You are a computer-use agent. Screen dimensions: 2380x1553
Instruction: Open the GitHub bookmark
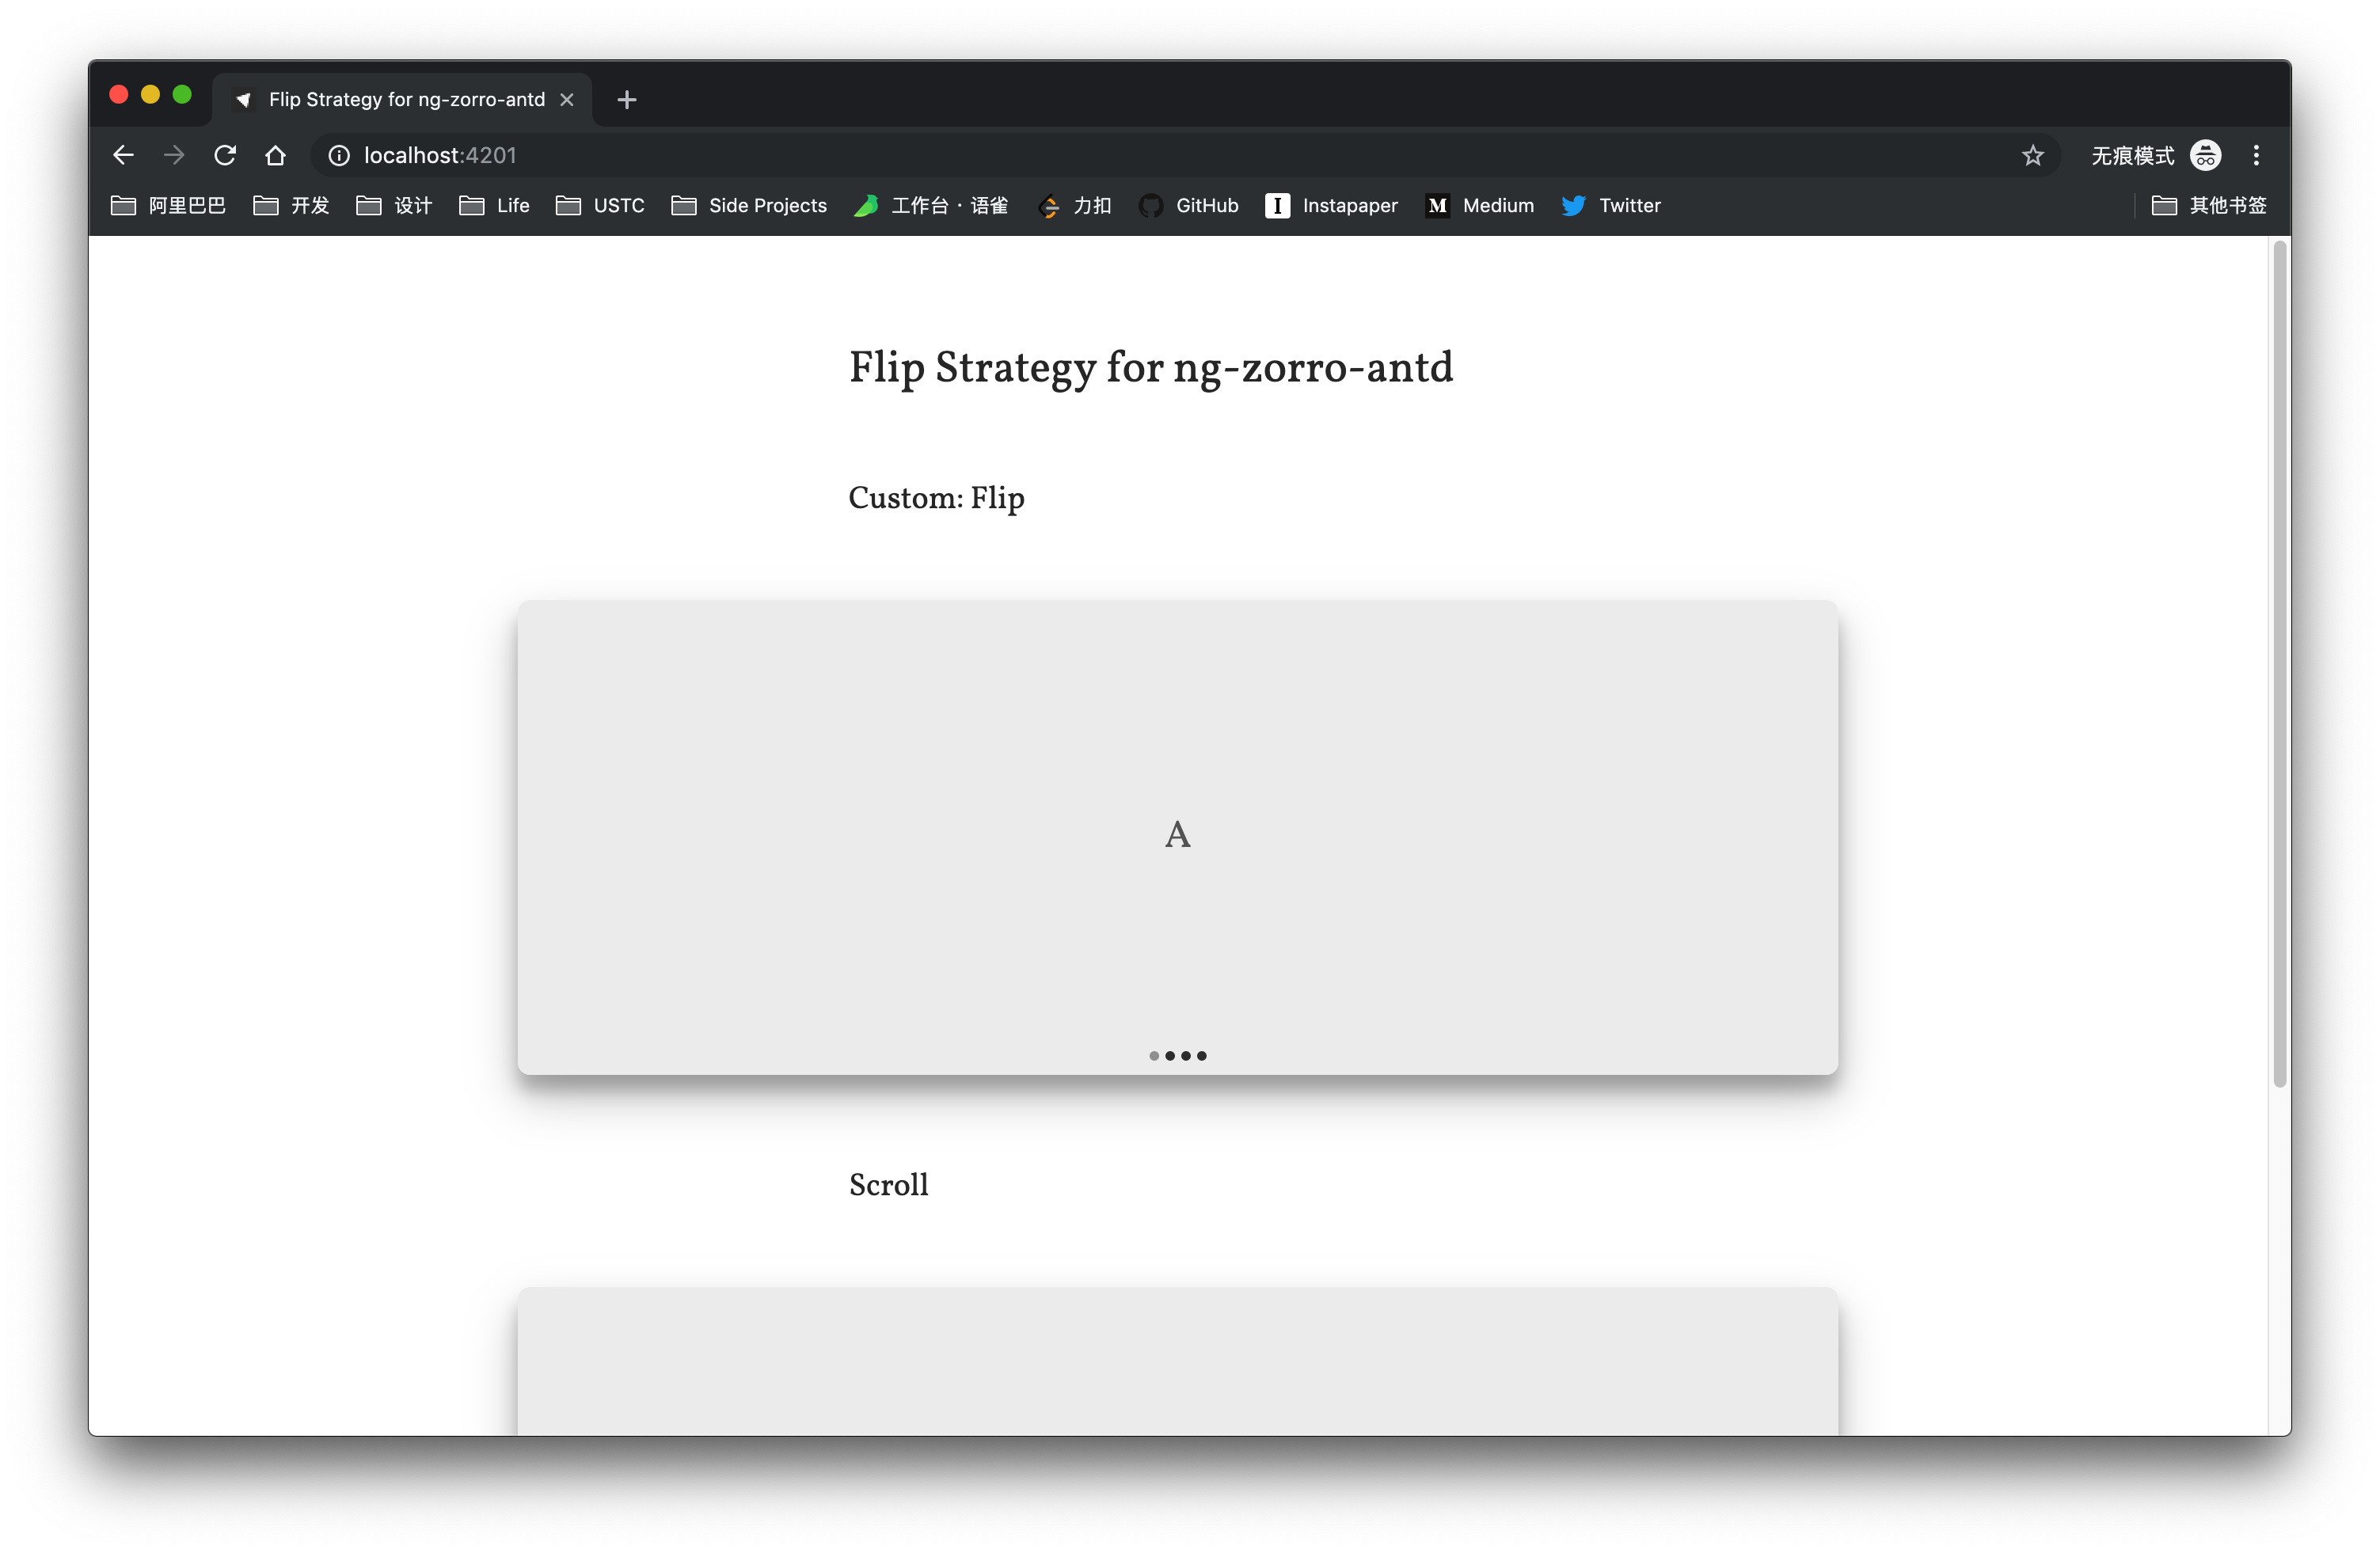pyautogui.click(x=1189, y=205)
